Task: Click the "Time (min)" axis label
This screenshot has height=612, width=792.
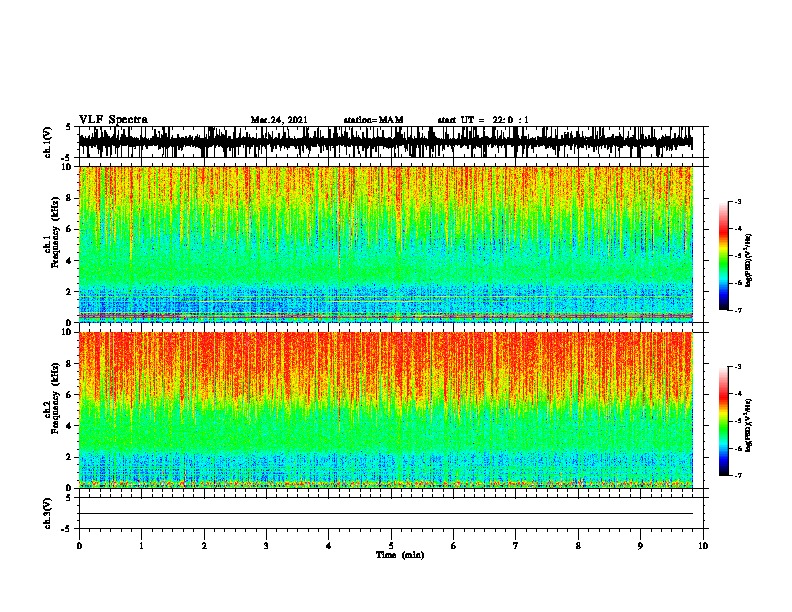Action: (x=400, y=555)
